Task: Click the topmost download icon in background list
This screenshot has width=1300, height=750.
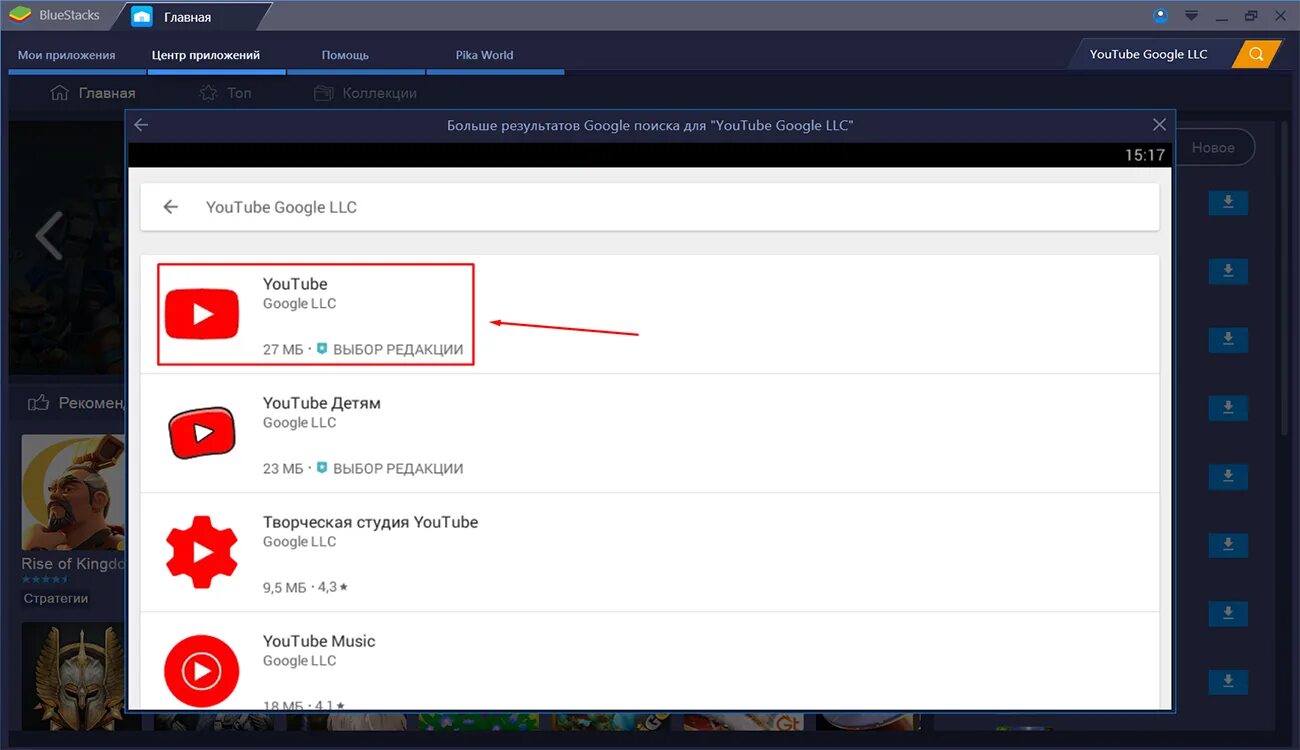Action: [1228, 203]
